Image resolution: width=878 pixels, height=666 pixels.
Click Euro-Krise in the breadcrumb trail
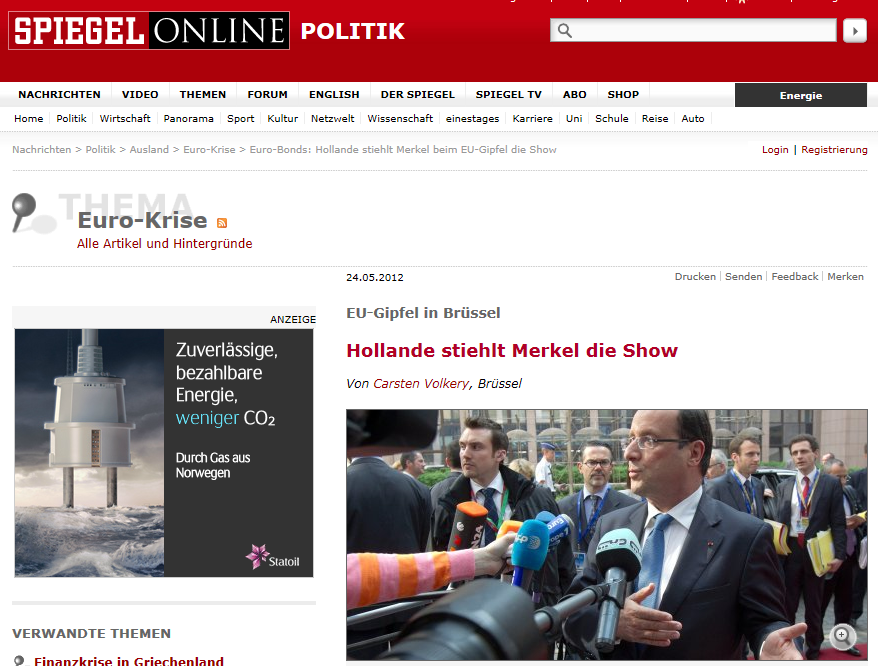[207, 150]
